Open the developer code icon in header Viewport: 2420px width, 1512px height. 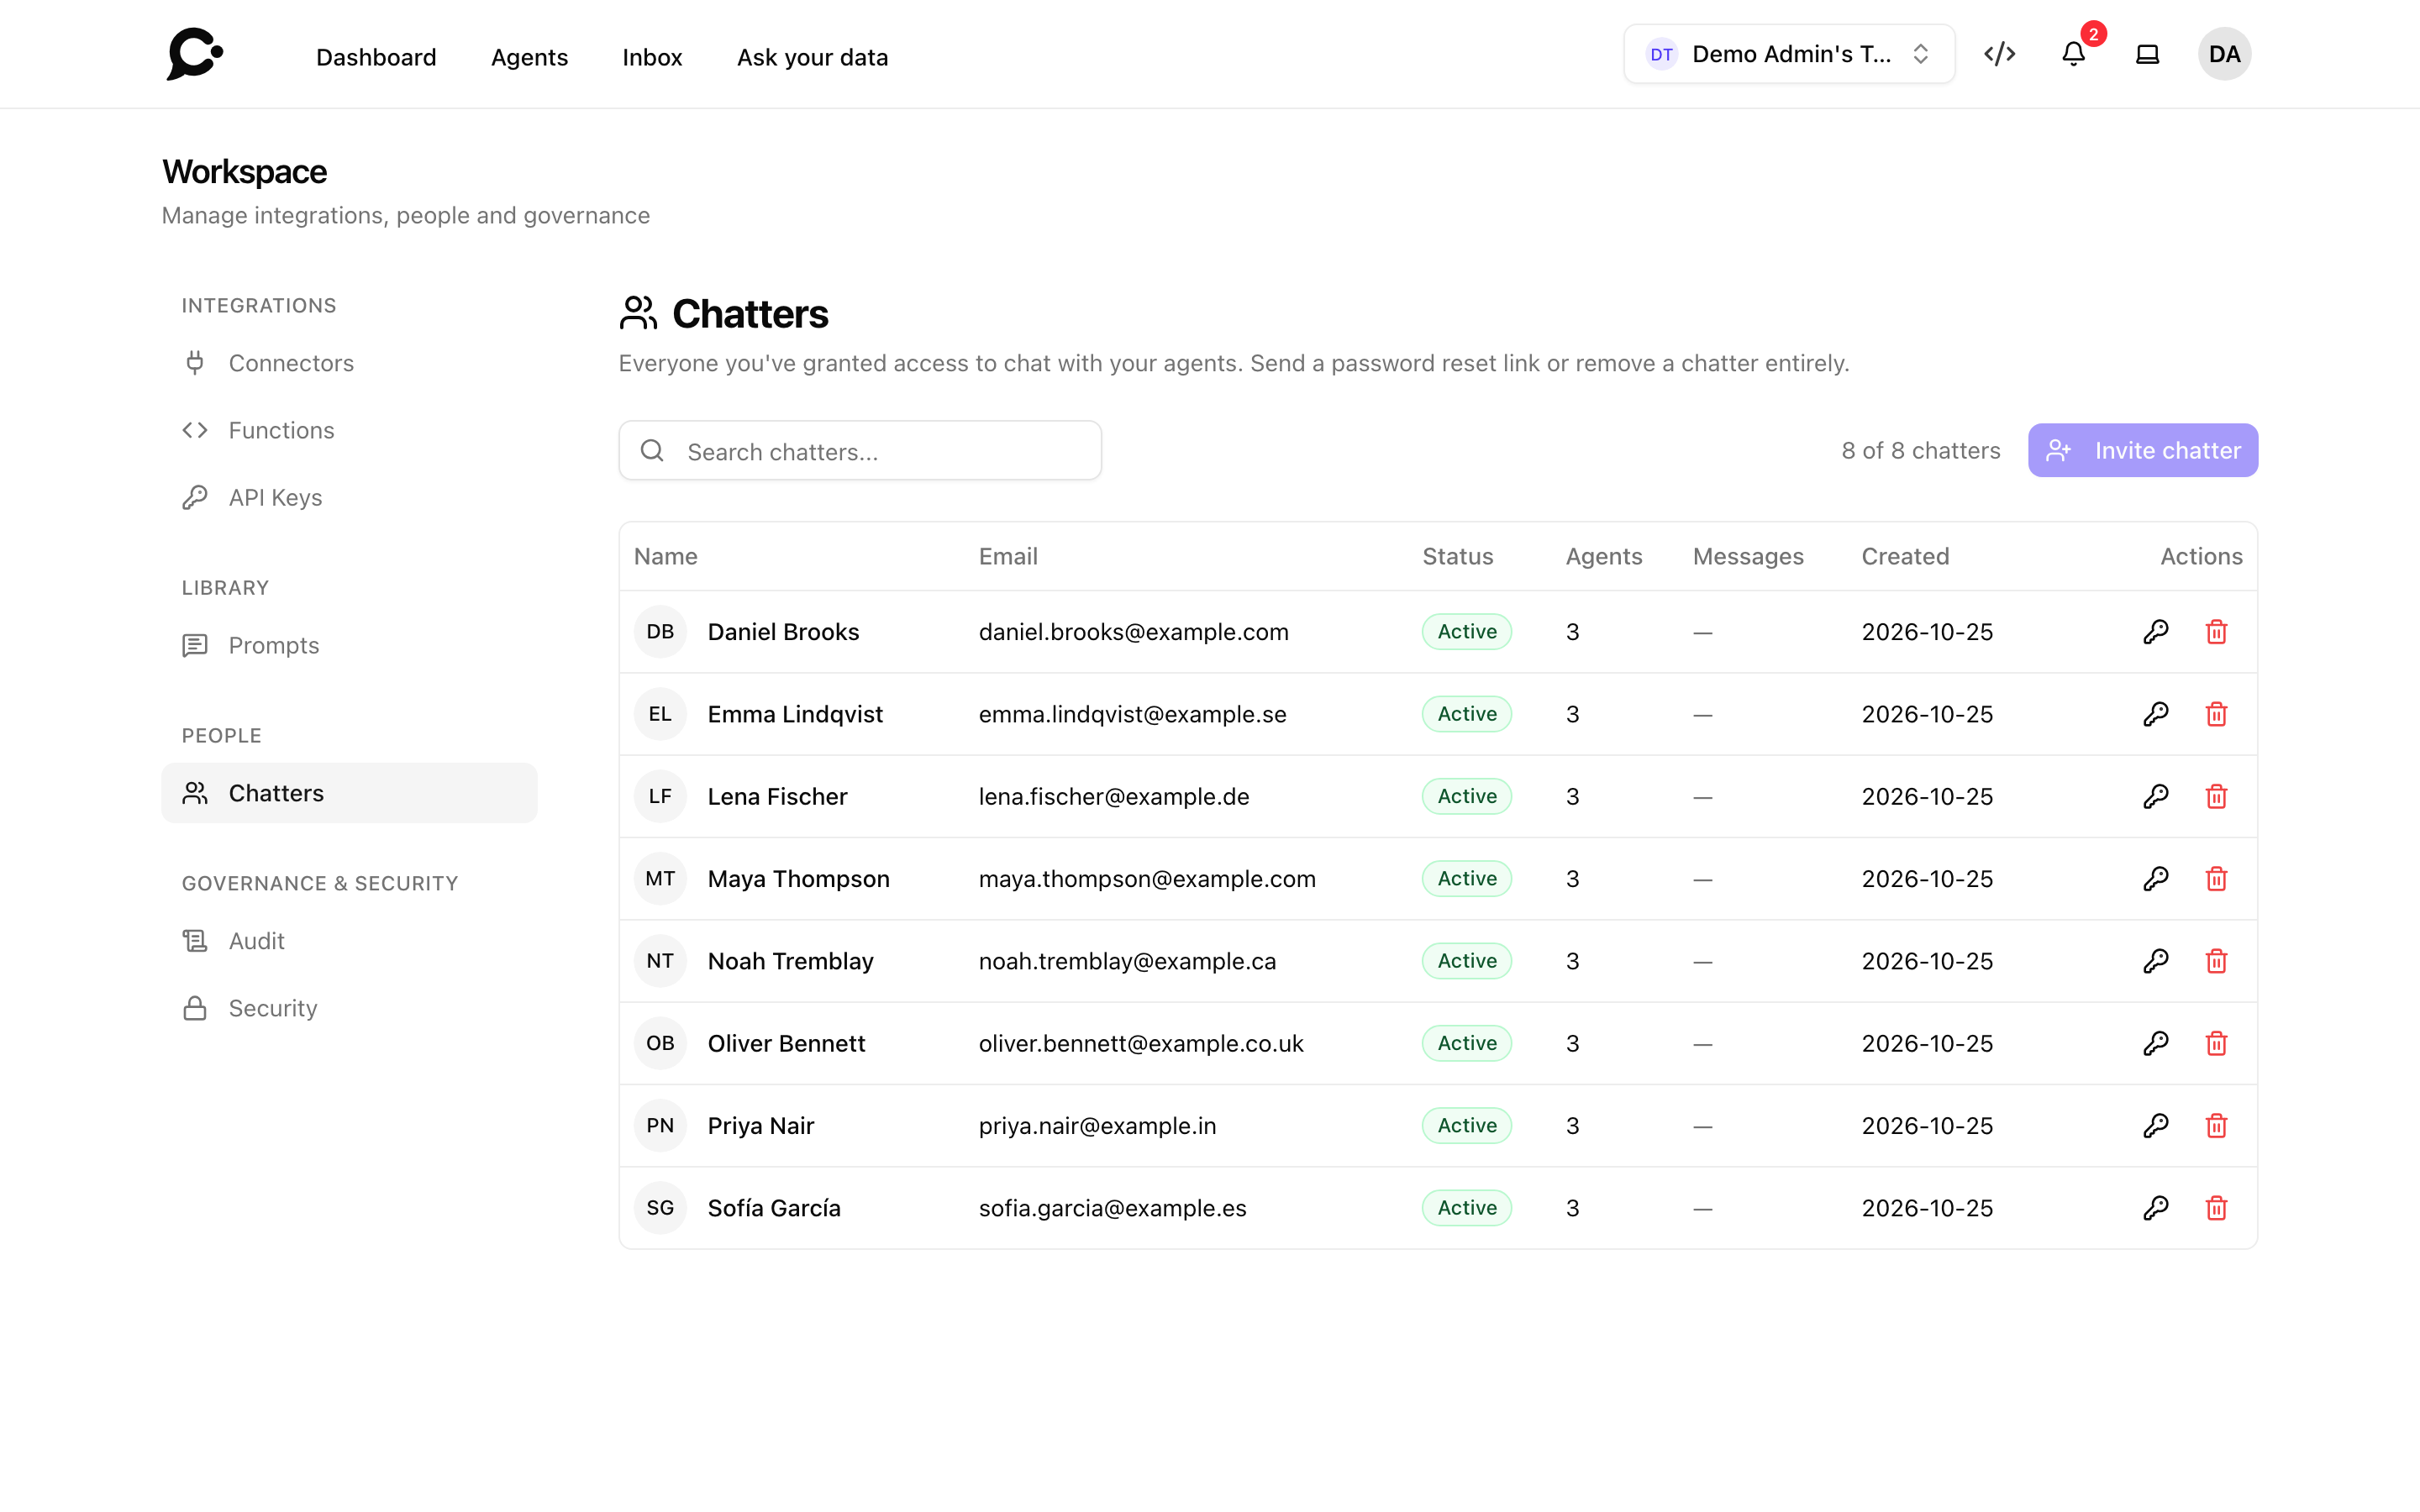1999,54
